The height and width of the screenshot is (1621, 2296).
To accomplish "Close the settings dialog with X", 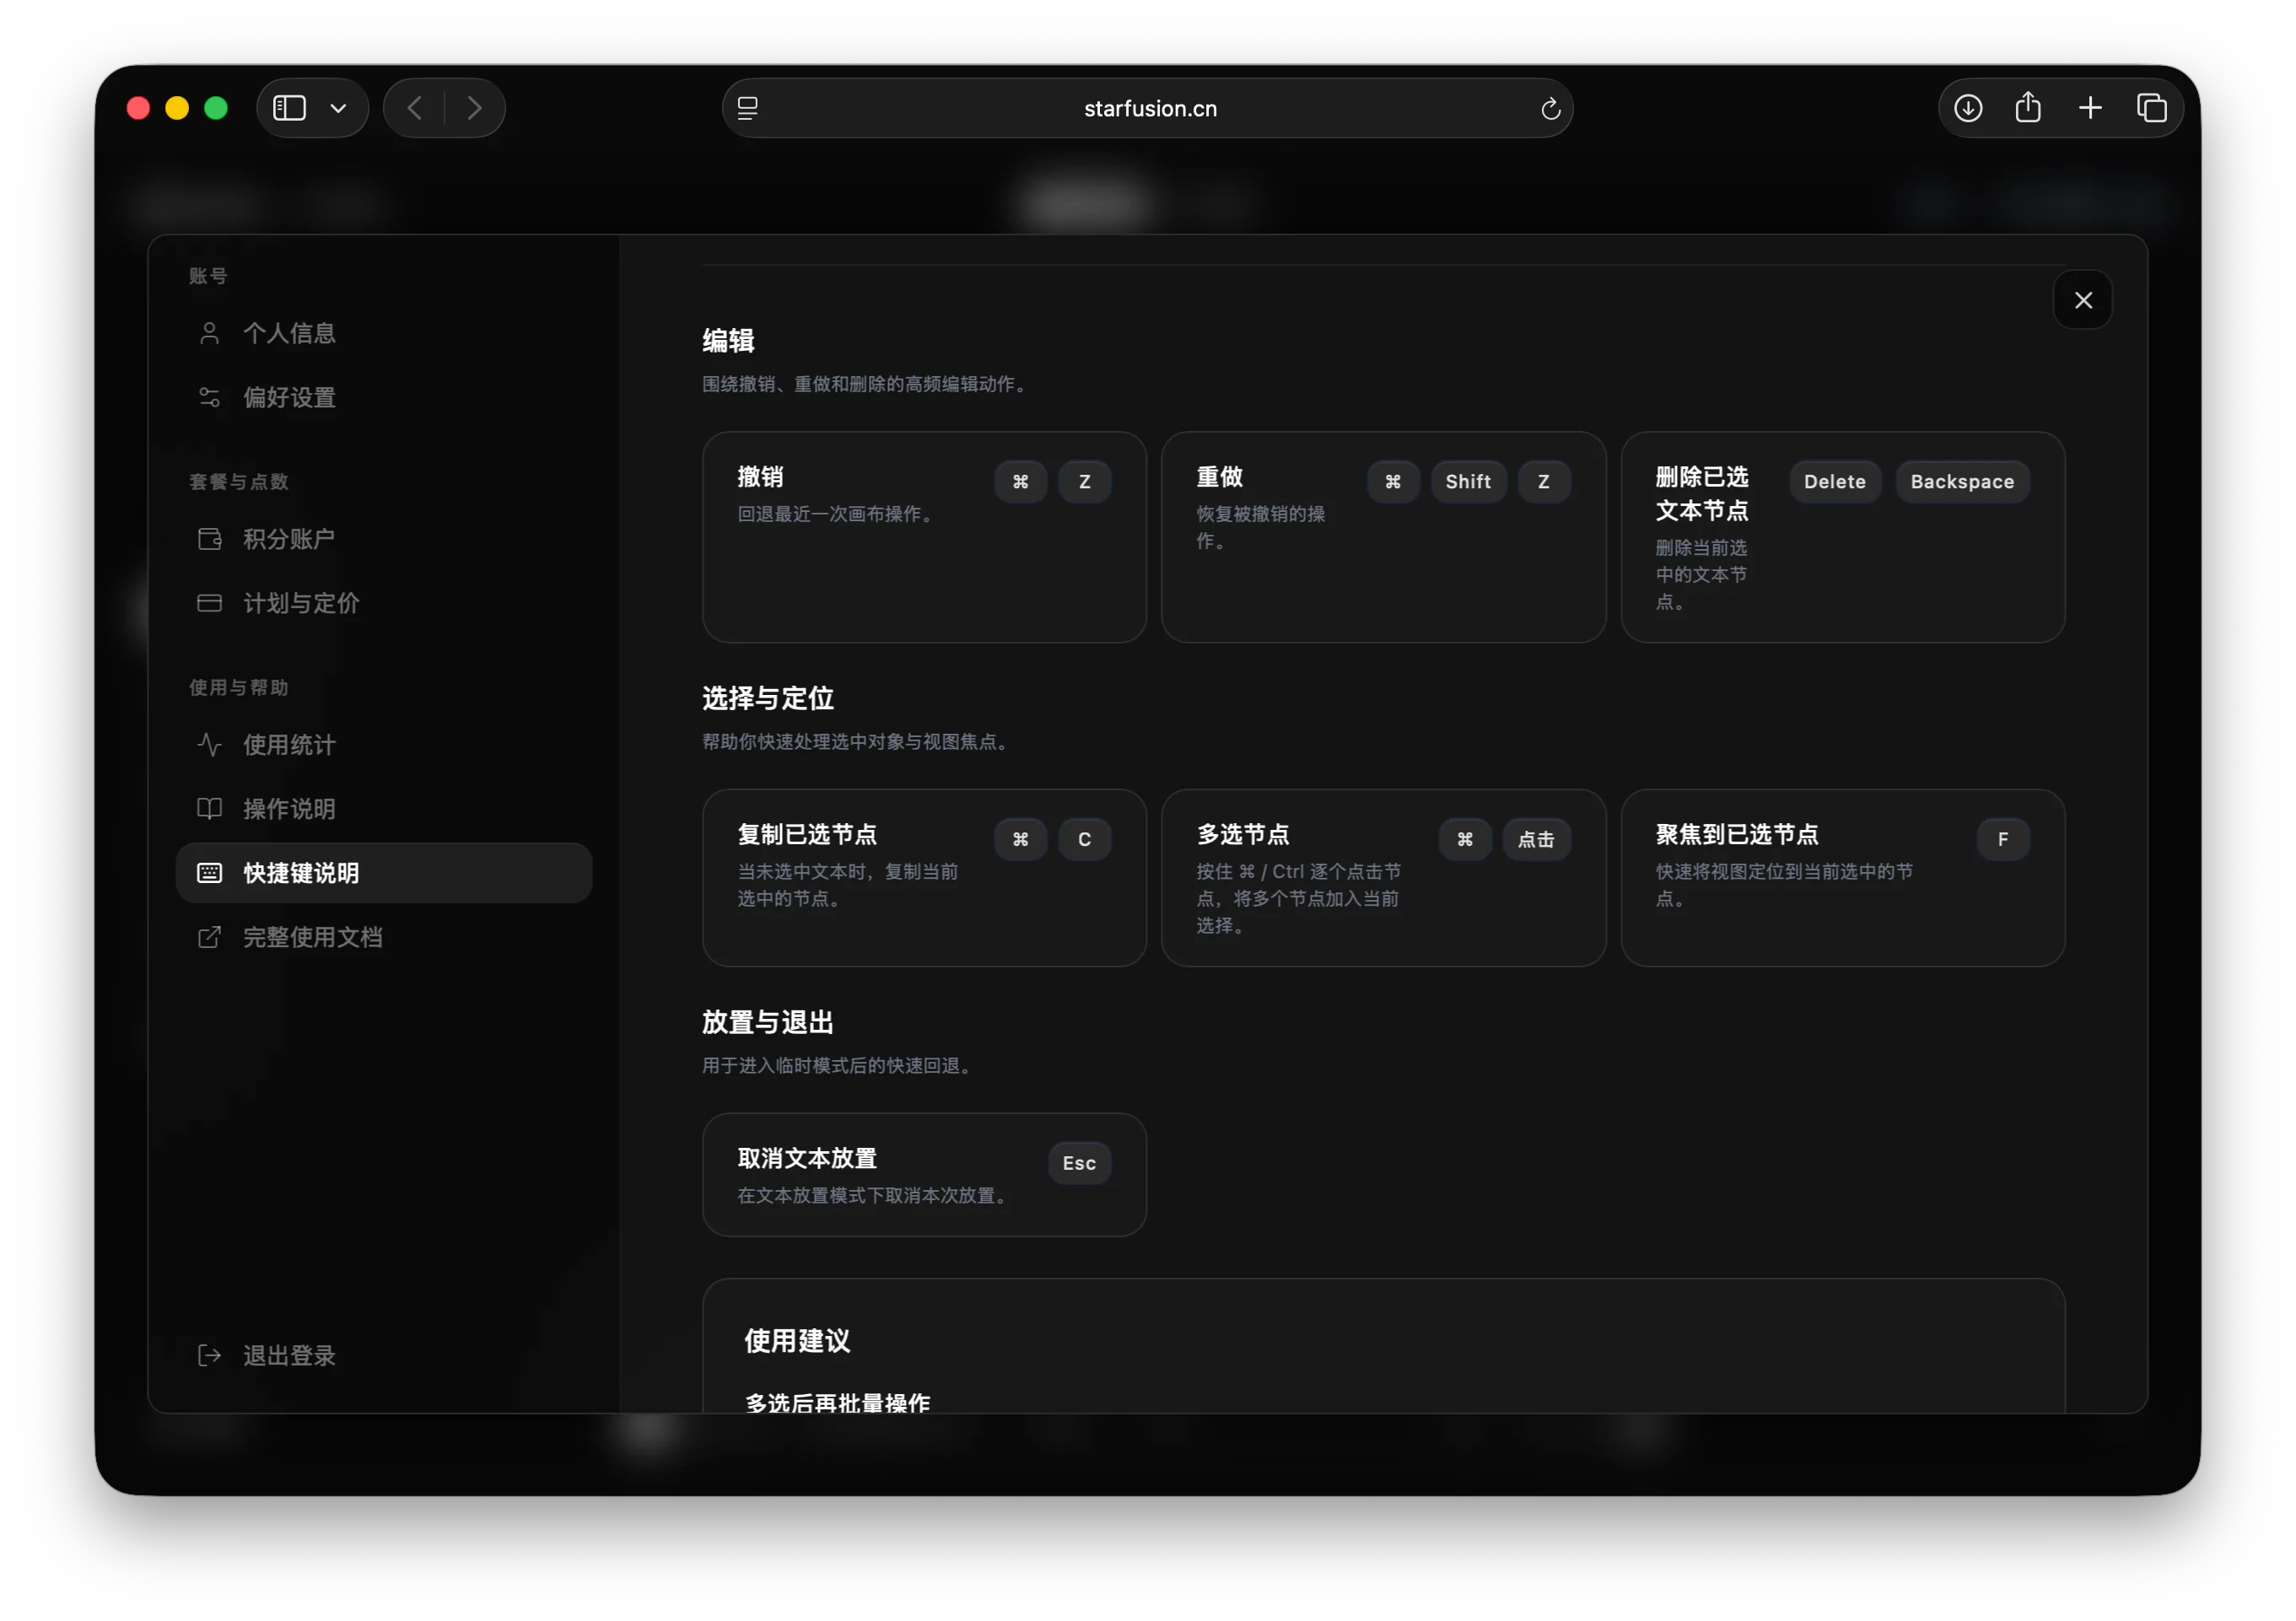I will coord(2083,300).
